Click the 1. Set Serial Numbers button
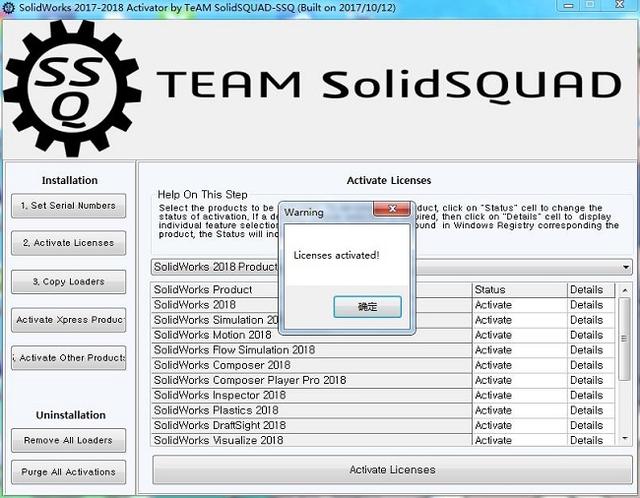640x498 pixels. [69, 206]
